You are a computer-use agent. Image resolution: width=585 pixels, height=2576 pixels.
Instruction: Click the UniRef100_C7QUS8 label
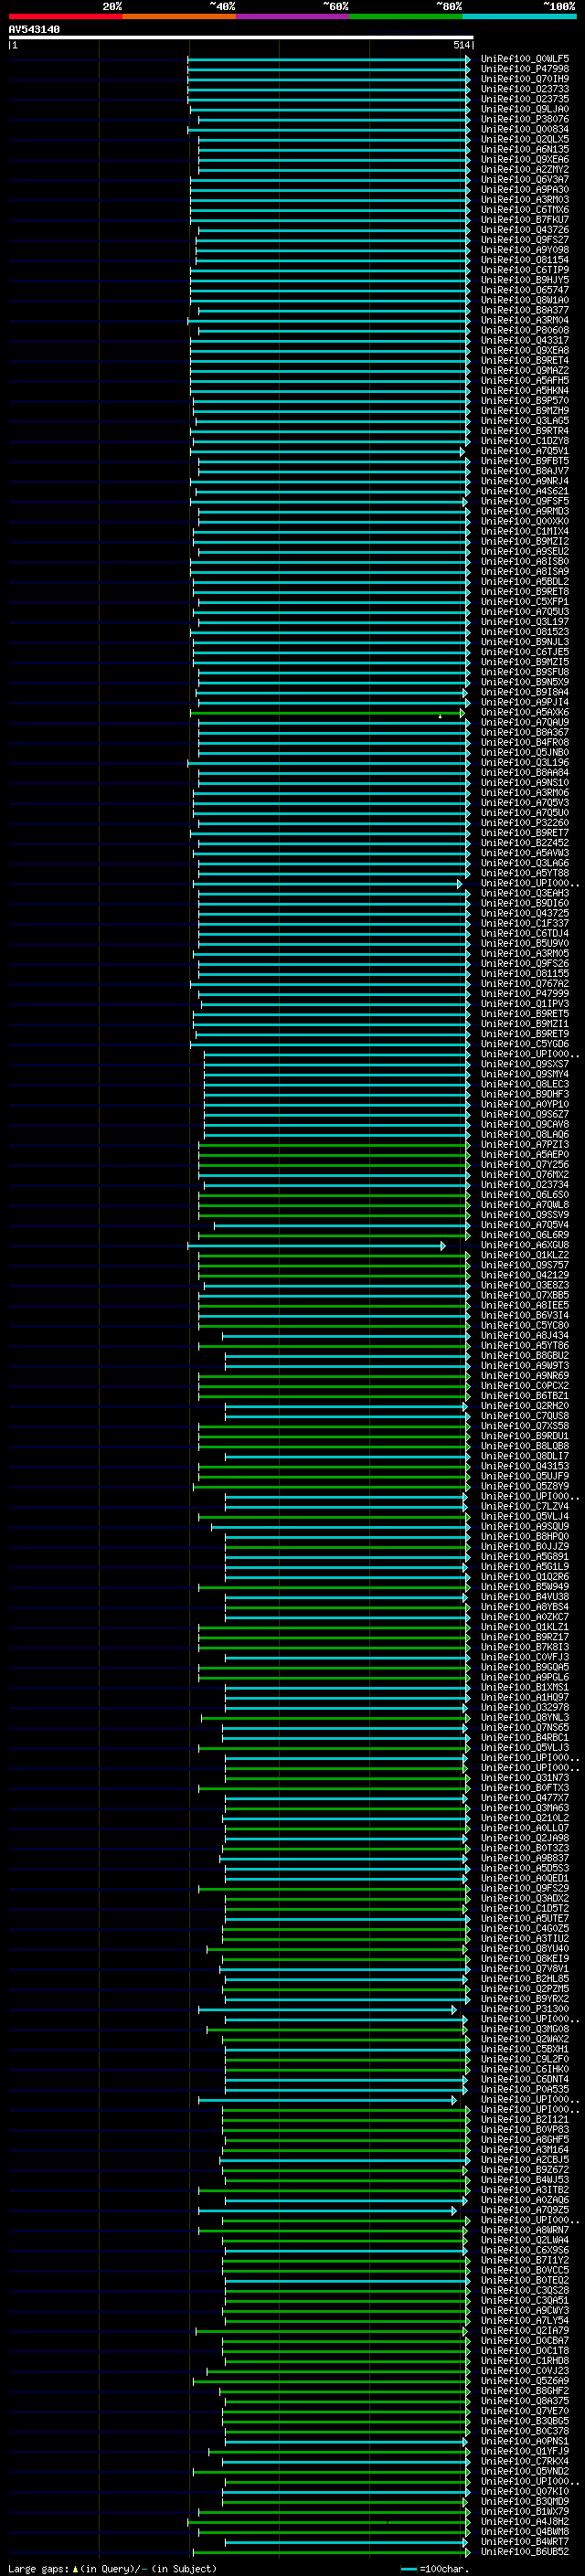click(x=525, y=1416)
